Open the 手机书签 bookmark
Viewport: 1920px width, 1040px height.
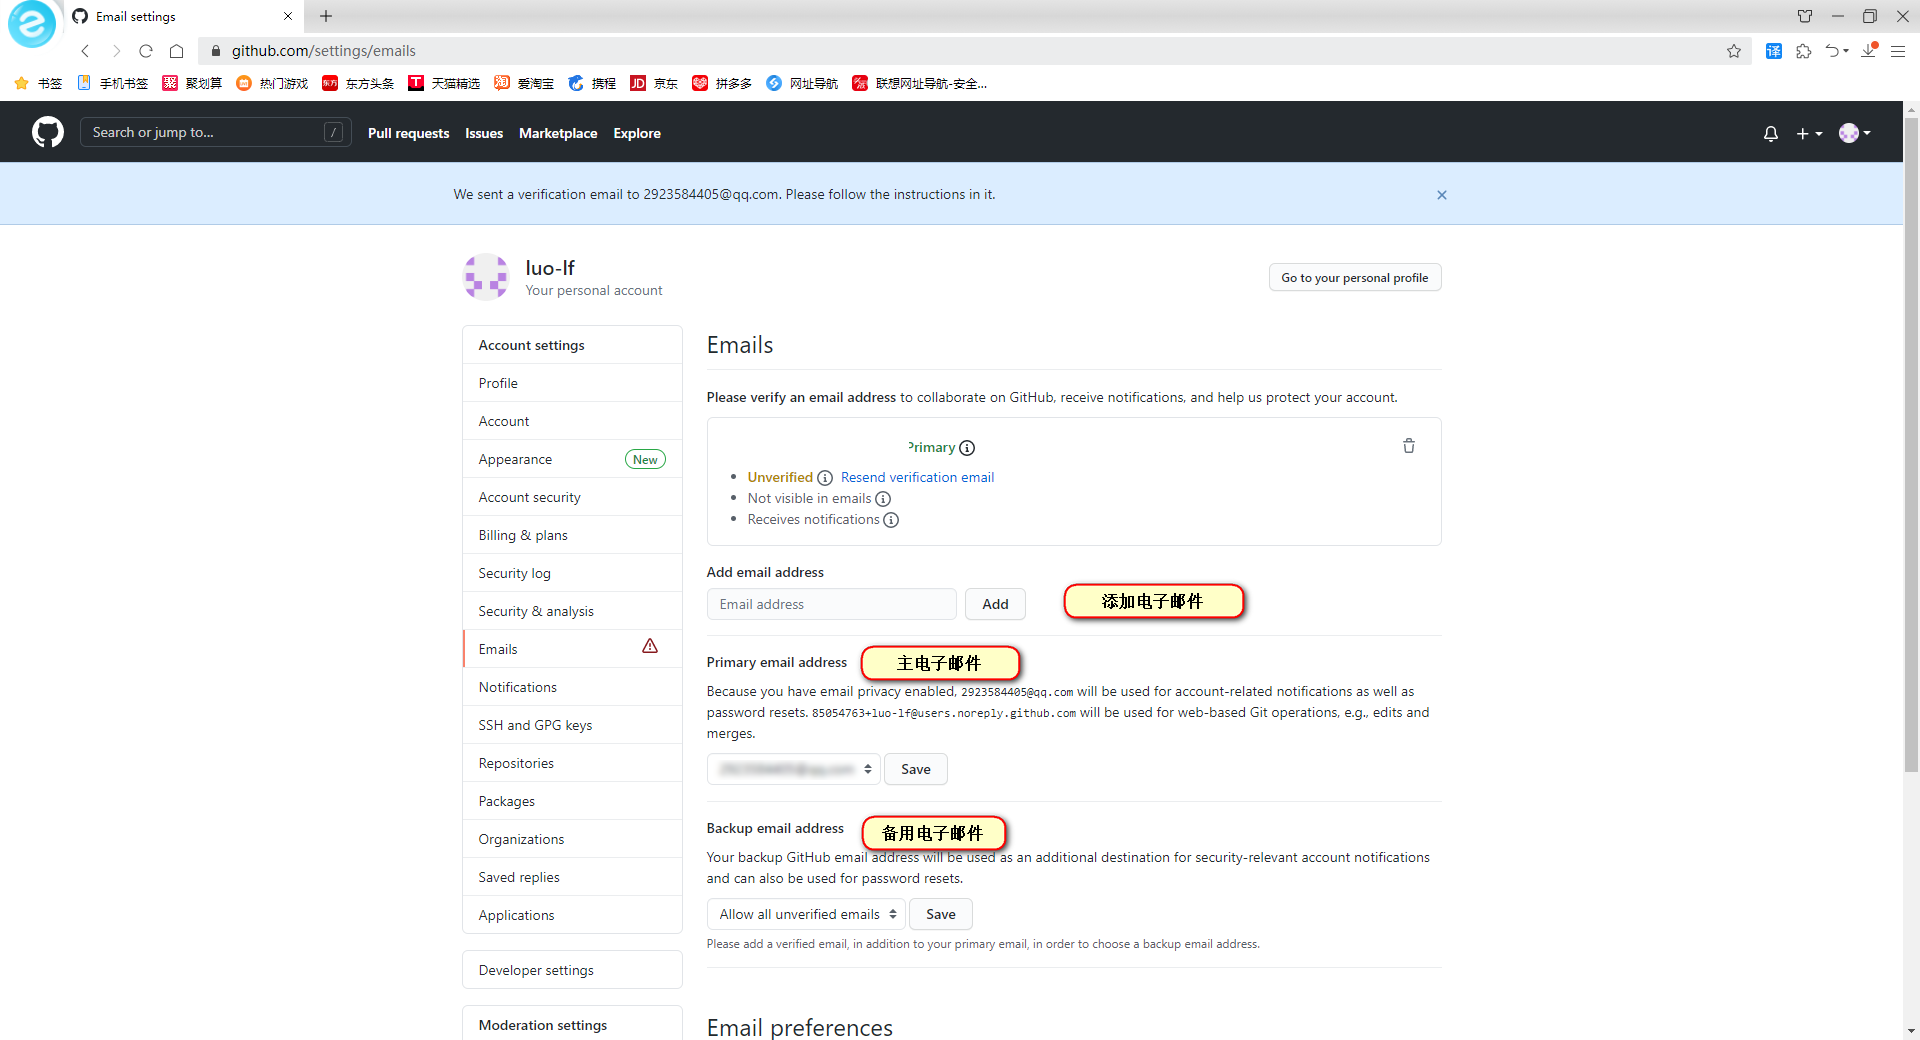click(x=113, y=84)
